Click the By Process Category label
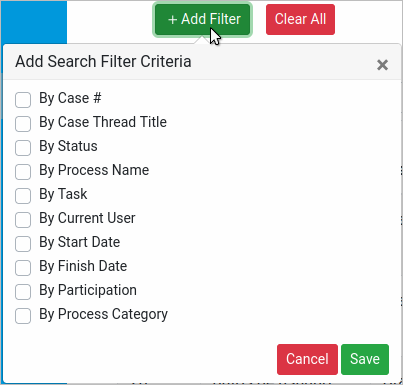The width and height of the screenshot is (403, 385). click(x=103, y=314)
